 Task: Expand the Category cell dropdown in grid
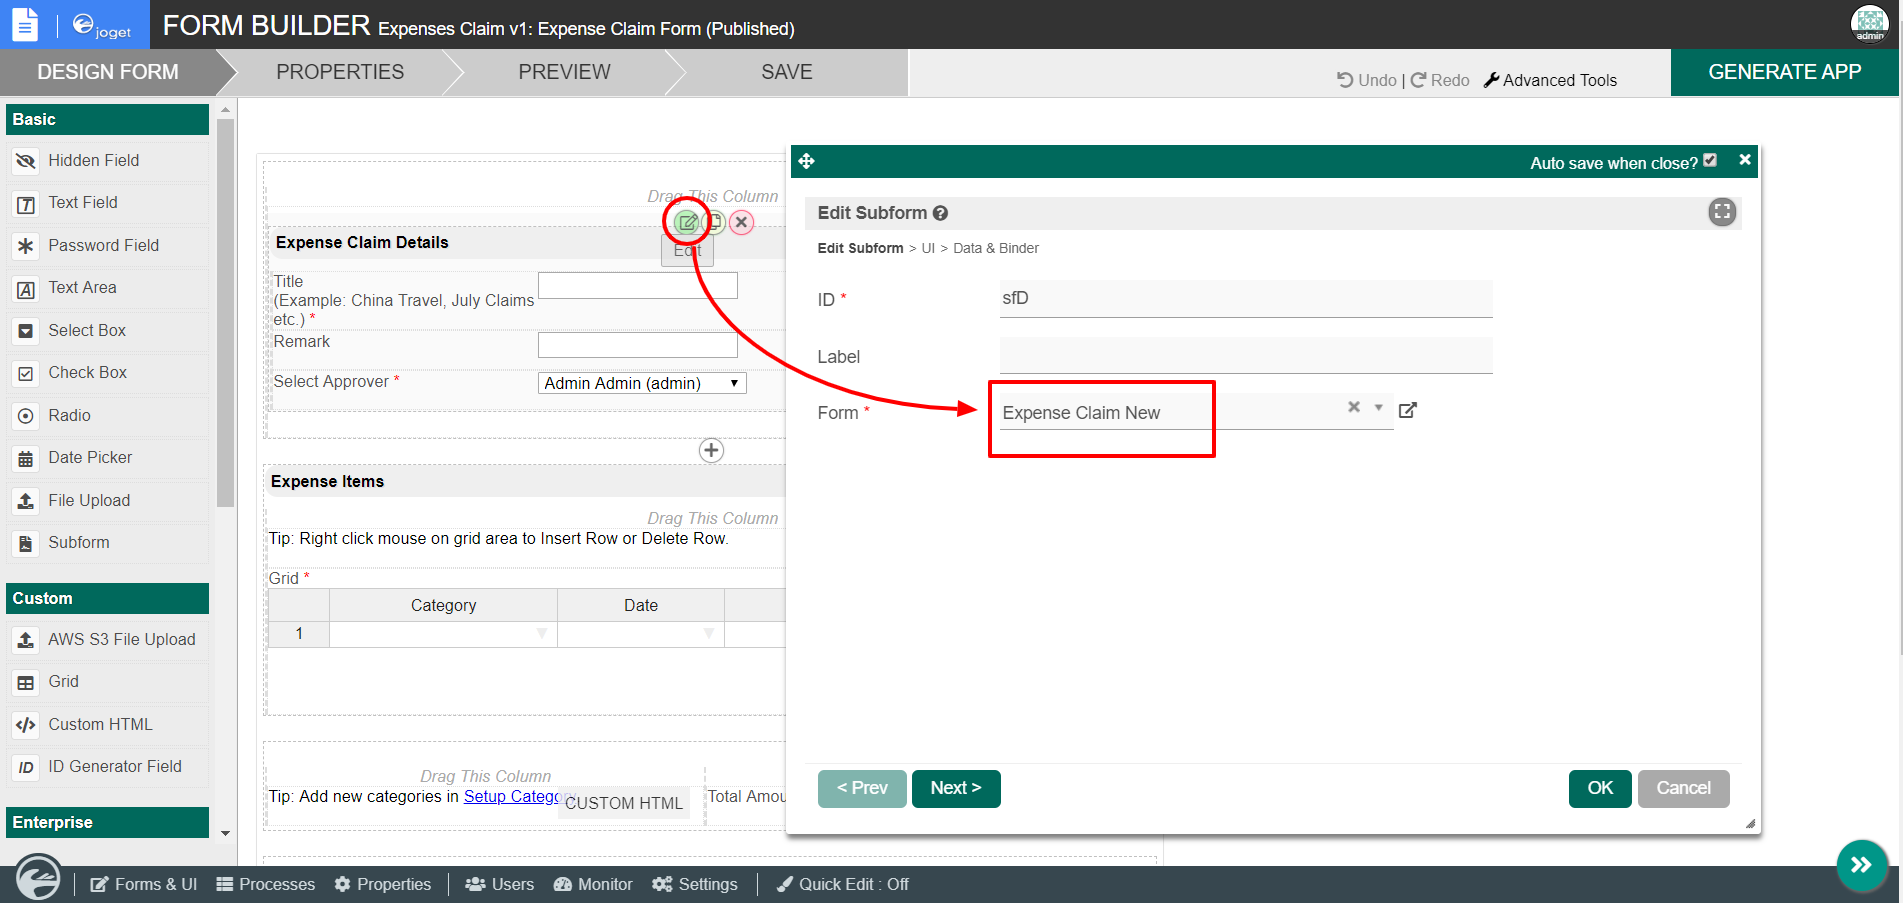pos(541,633)
